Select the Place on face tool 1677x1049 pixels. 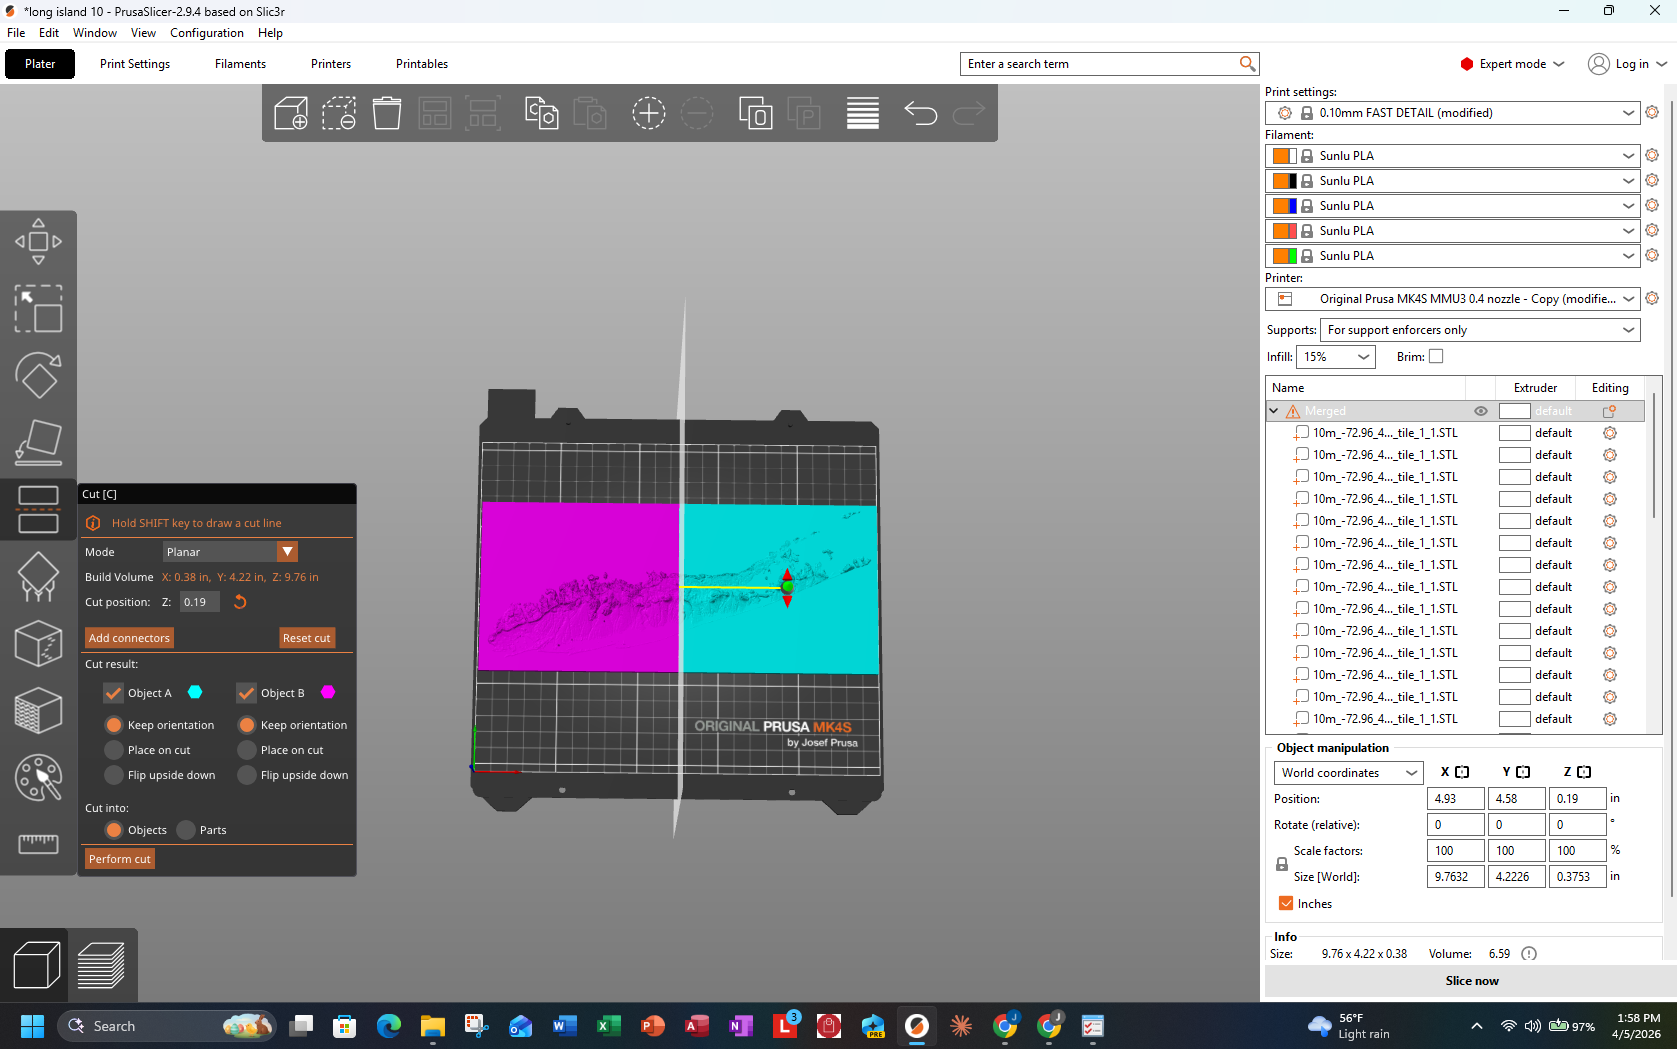38,442
